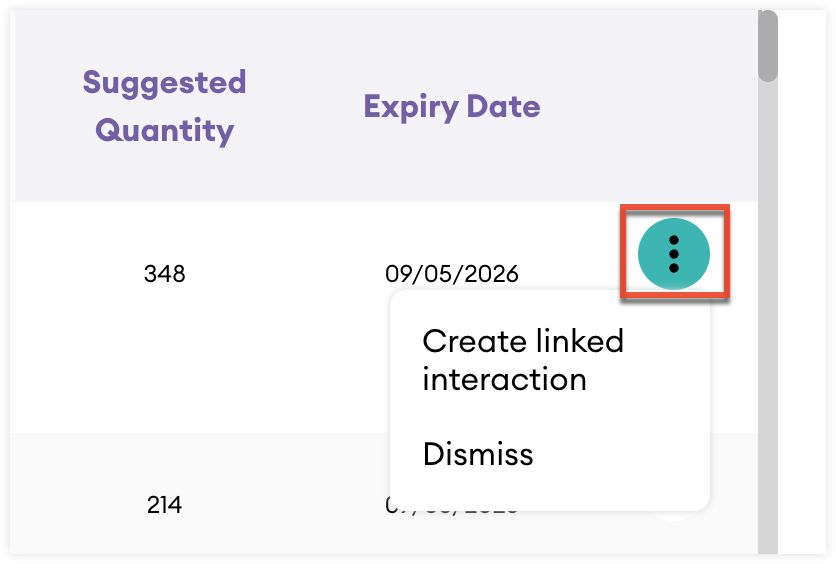Click the vertical scrollbar thumb

click(x=767, y=45)
